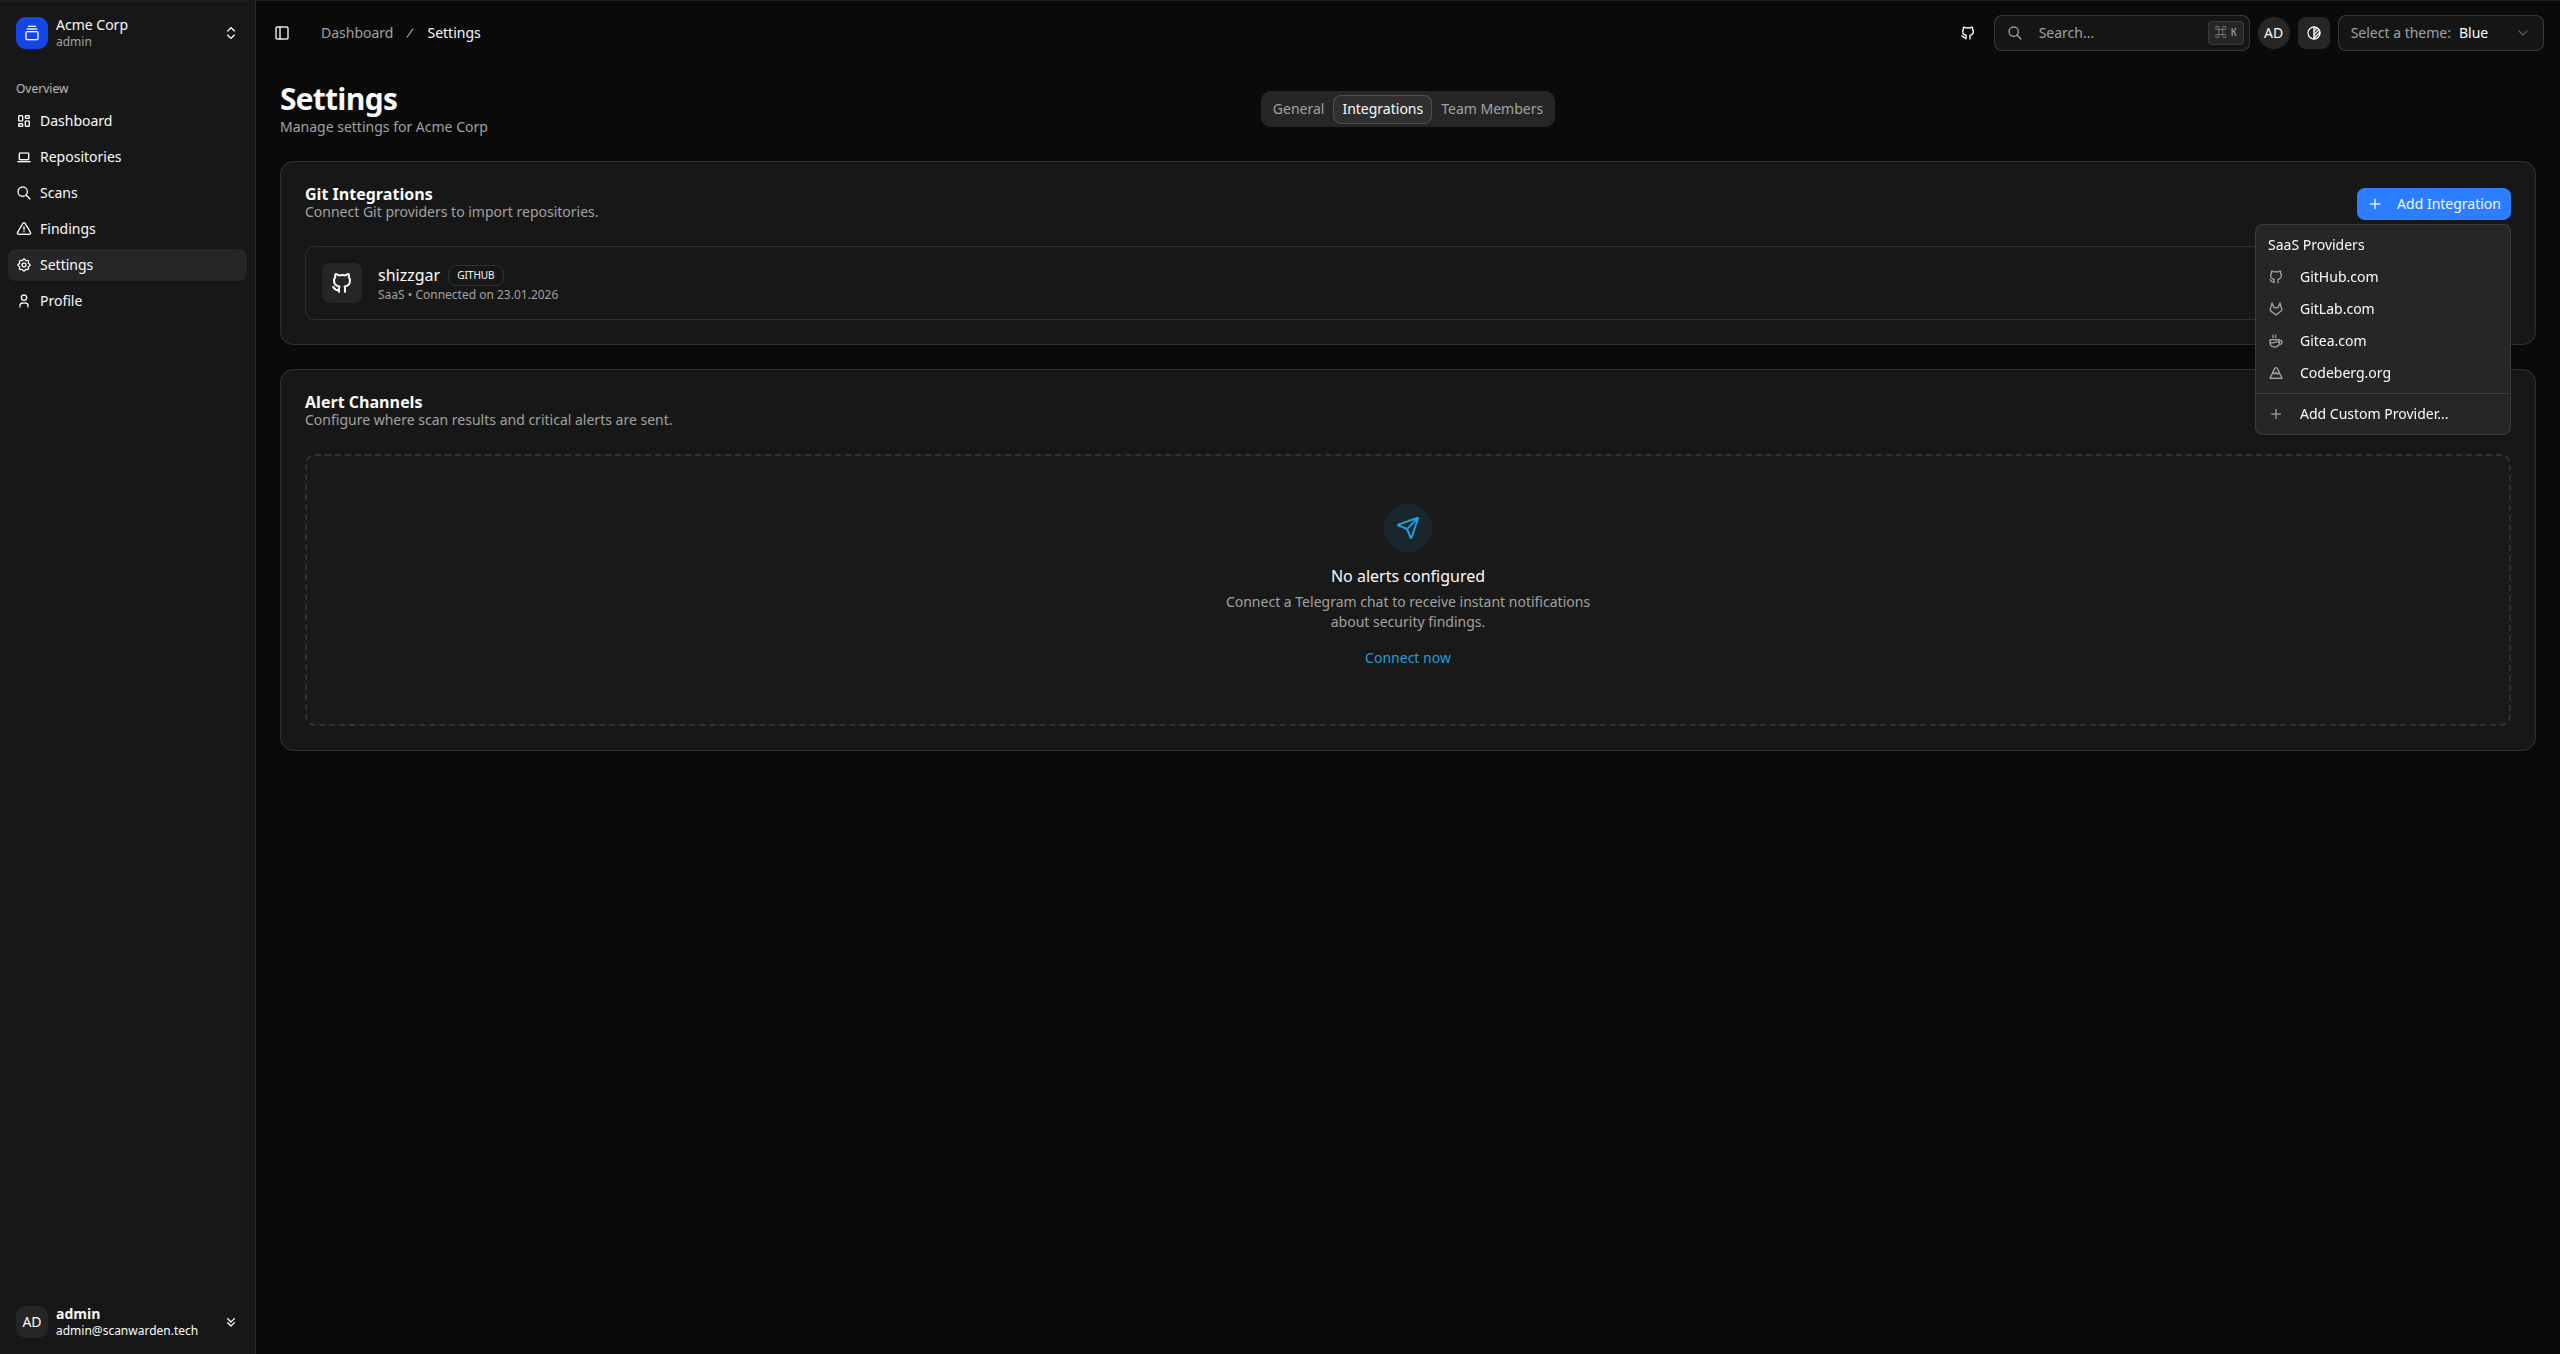Expand the Acme Corp organization switcher

[x=230, y=32]
